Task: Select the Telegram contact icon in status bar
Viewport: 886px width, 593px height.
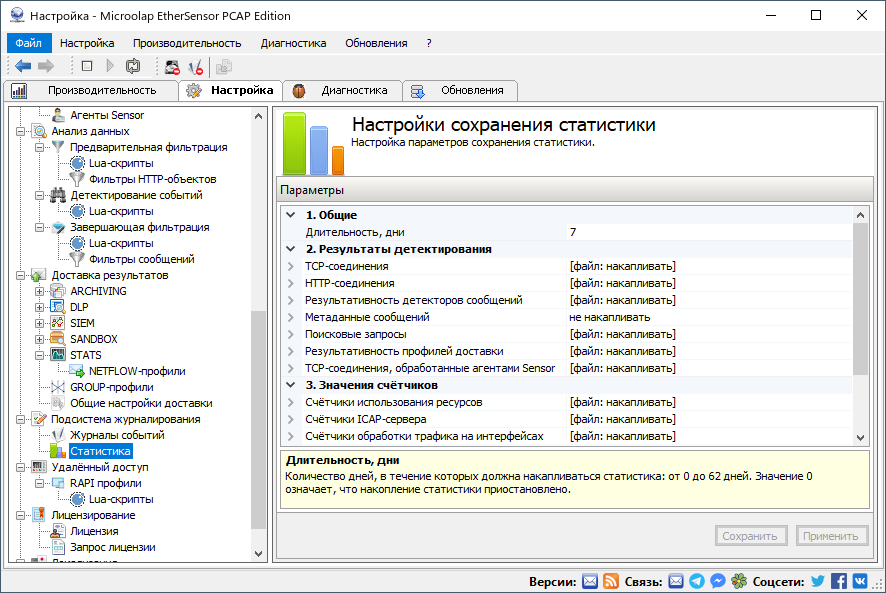Action: (696, 580)
